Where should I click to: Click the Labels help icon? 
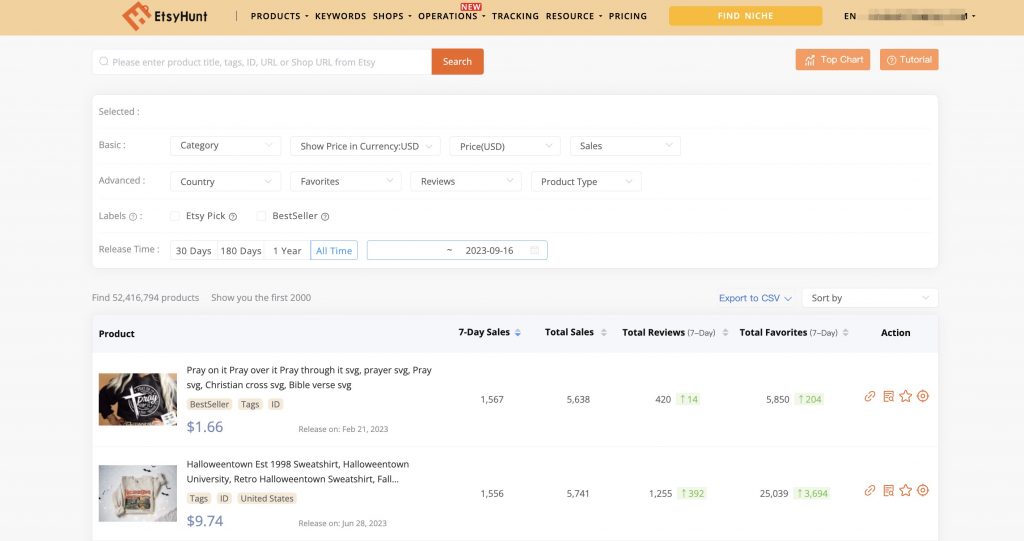pos(133,217)
